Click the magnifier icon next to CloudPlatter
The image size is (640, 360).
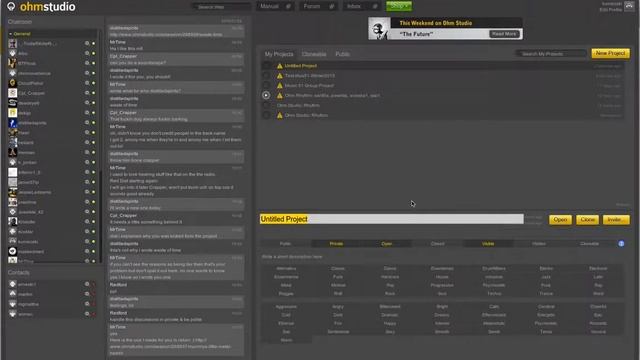click(x=87, y=83)
